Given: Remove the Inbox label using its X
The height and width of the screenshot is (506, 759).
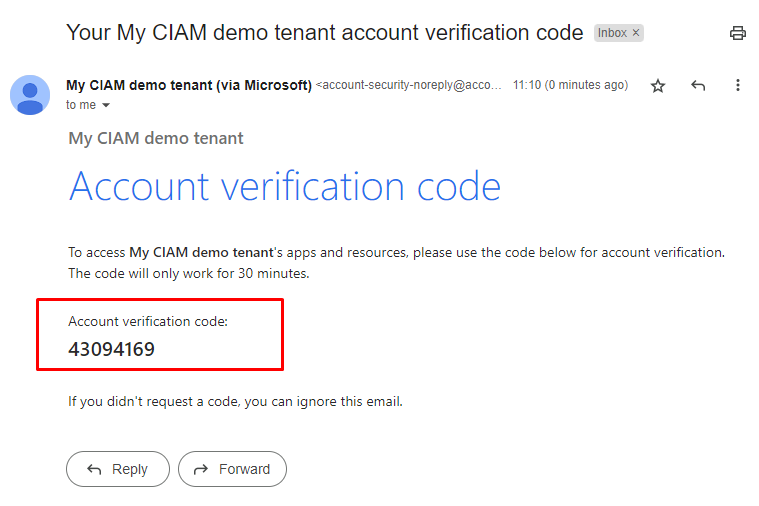Looking at the screenshot, I should pyautogui.click(x=635, y=33).
